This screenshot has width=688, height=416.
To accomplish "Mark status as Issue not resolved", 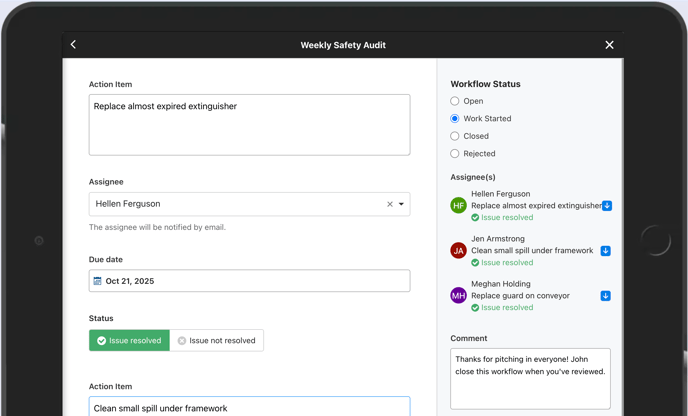I will click(x=216, y=341).
